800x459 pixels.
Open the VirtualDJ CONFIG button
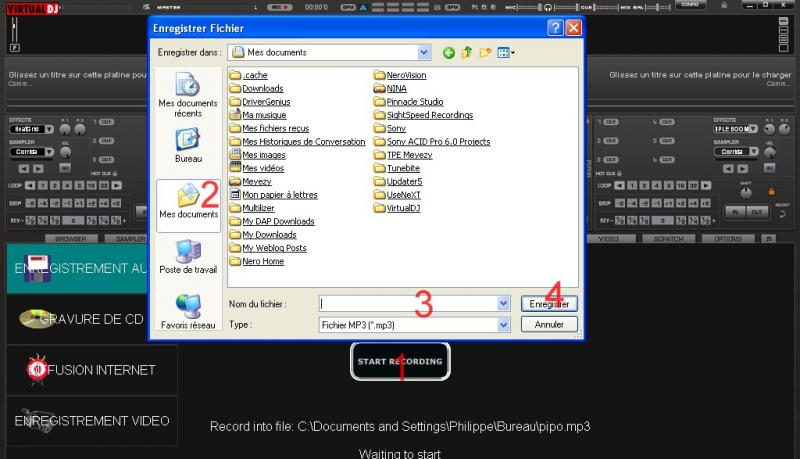690,5
